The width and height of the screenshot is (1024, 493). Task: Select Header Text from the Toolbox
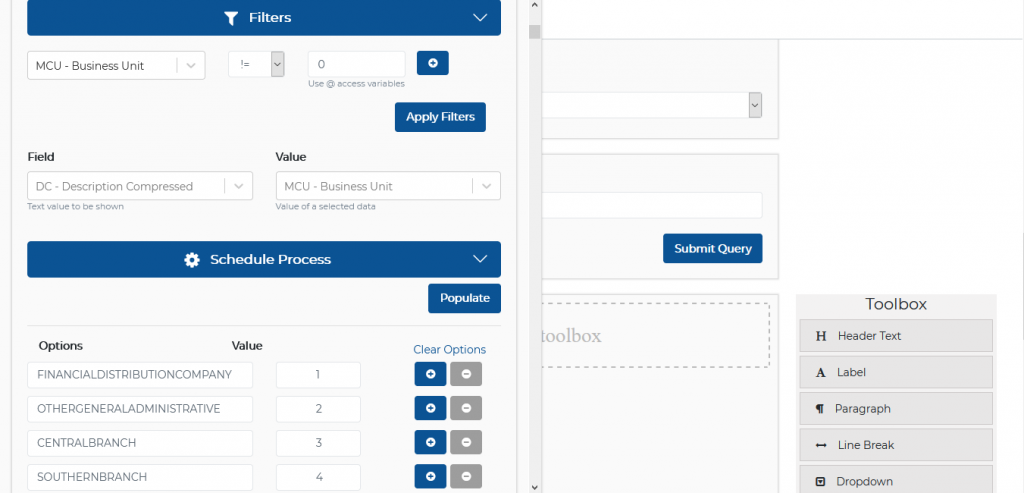[896, 336]
